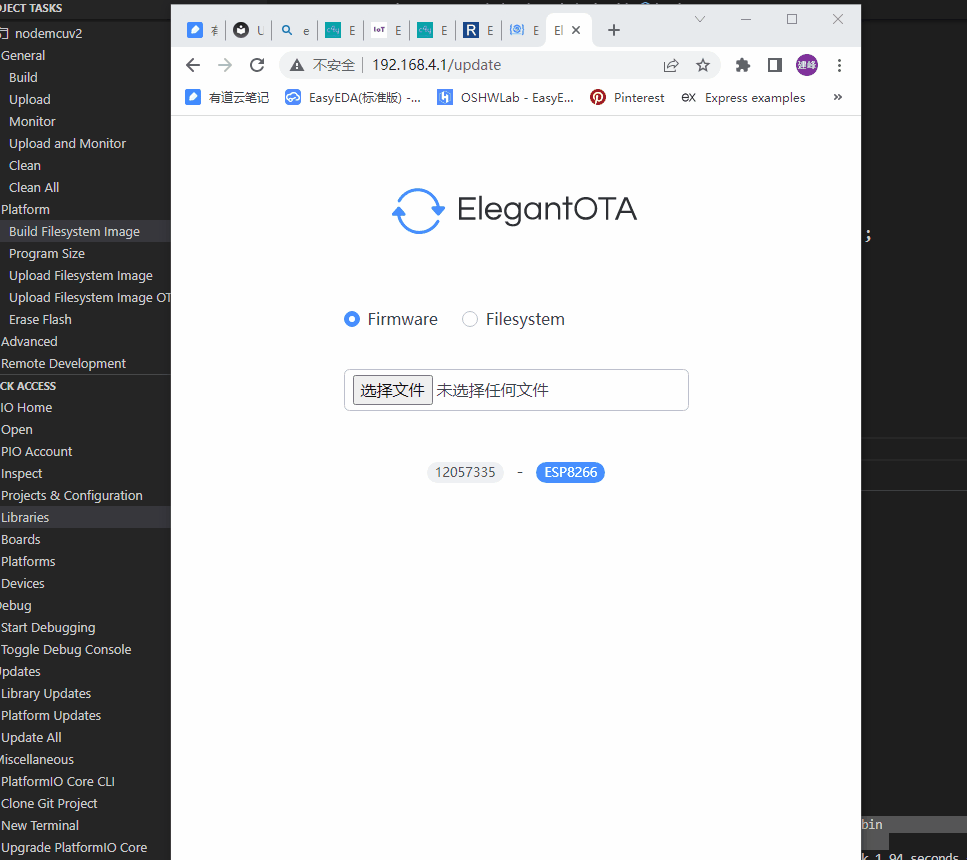Show more bookmarks with the double chevron
The height and width of the screenshot is (860, 967).
[x=837, y=97]
